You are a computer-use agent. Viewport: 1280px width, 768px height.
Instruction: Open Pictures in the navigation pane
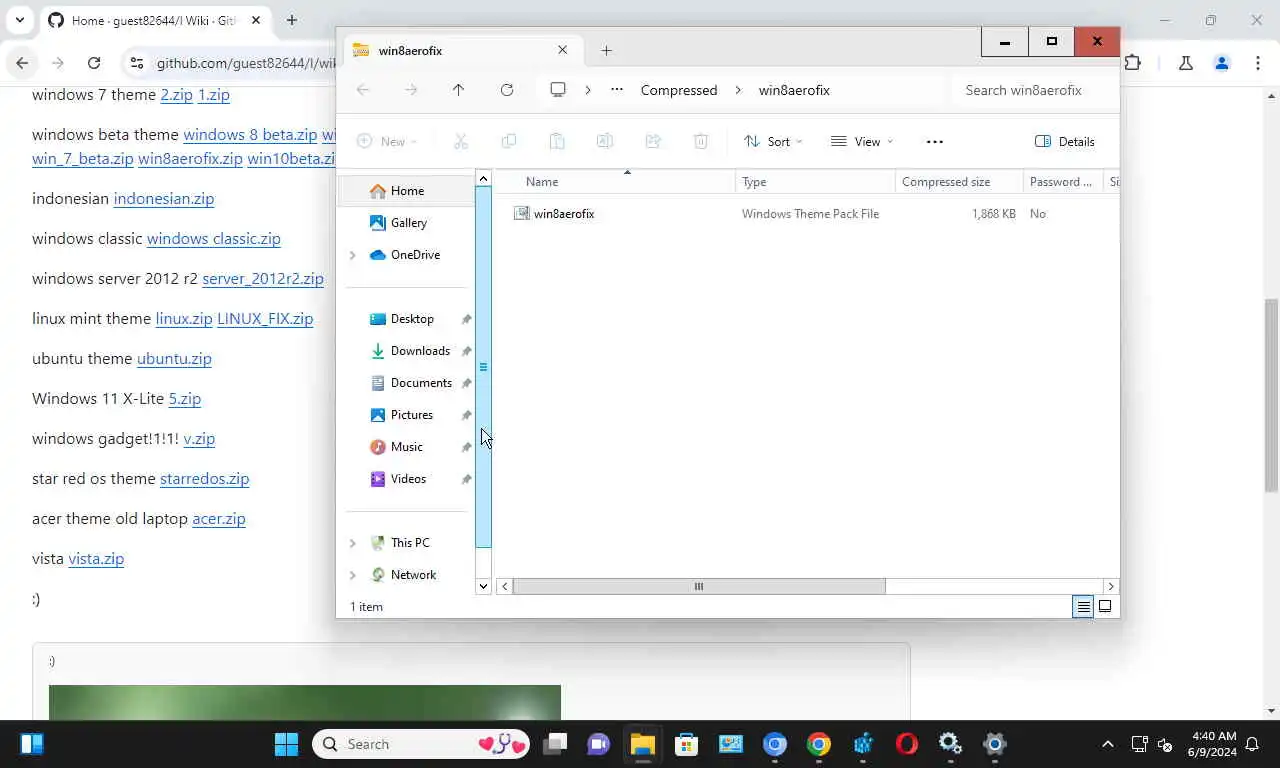(411, 415)
